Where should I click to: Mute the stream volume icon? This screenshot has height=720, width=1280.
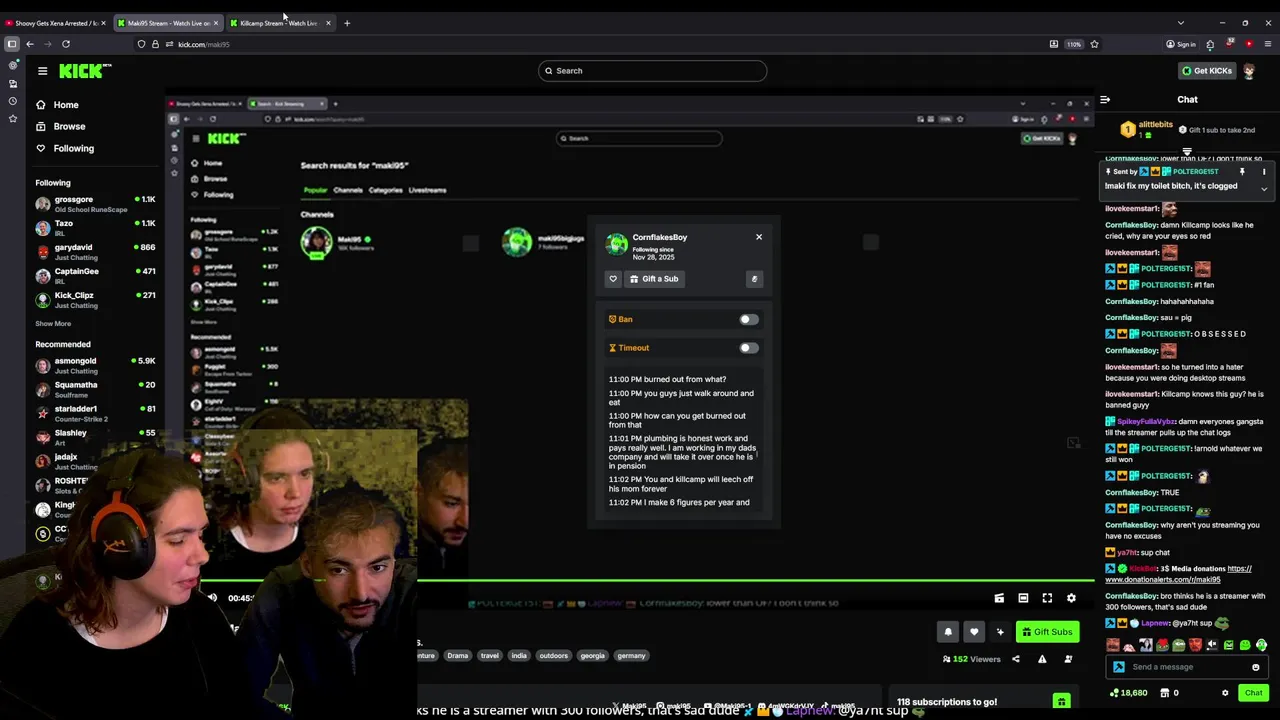pyautogui.click(x=212, y=598)
